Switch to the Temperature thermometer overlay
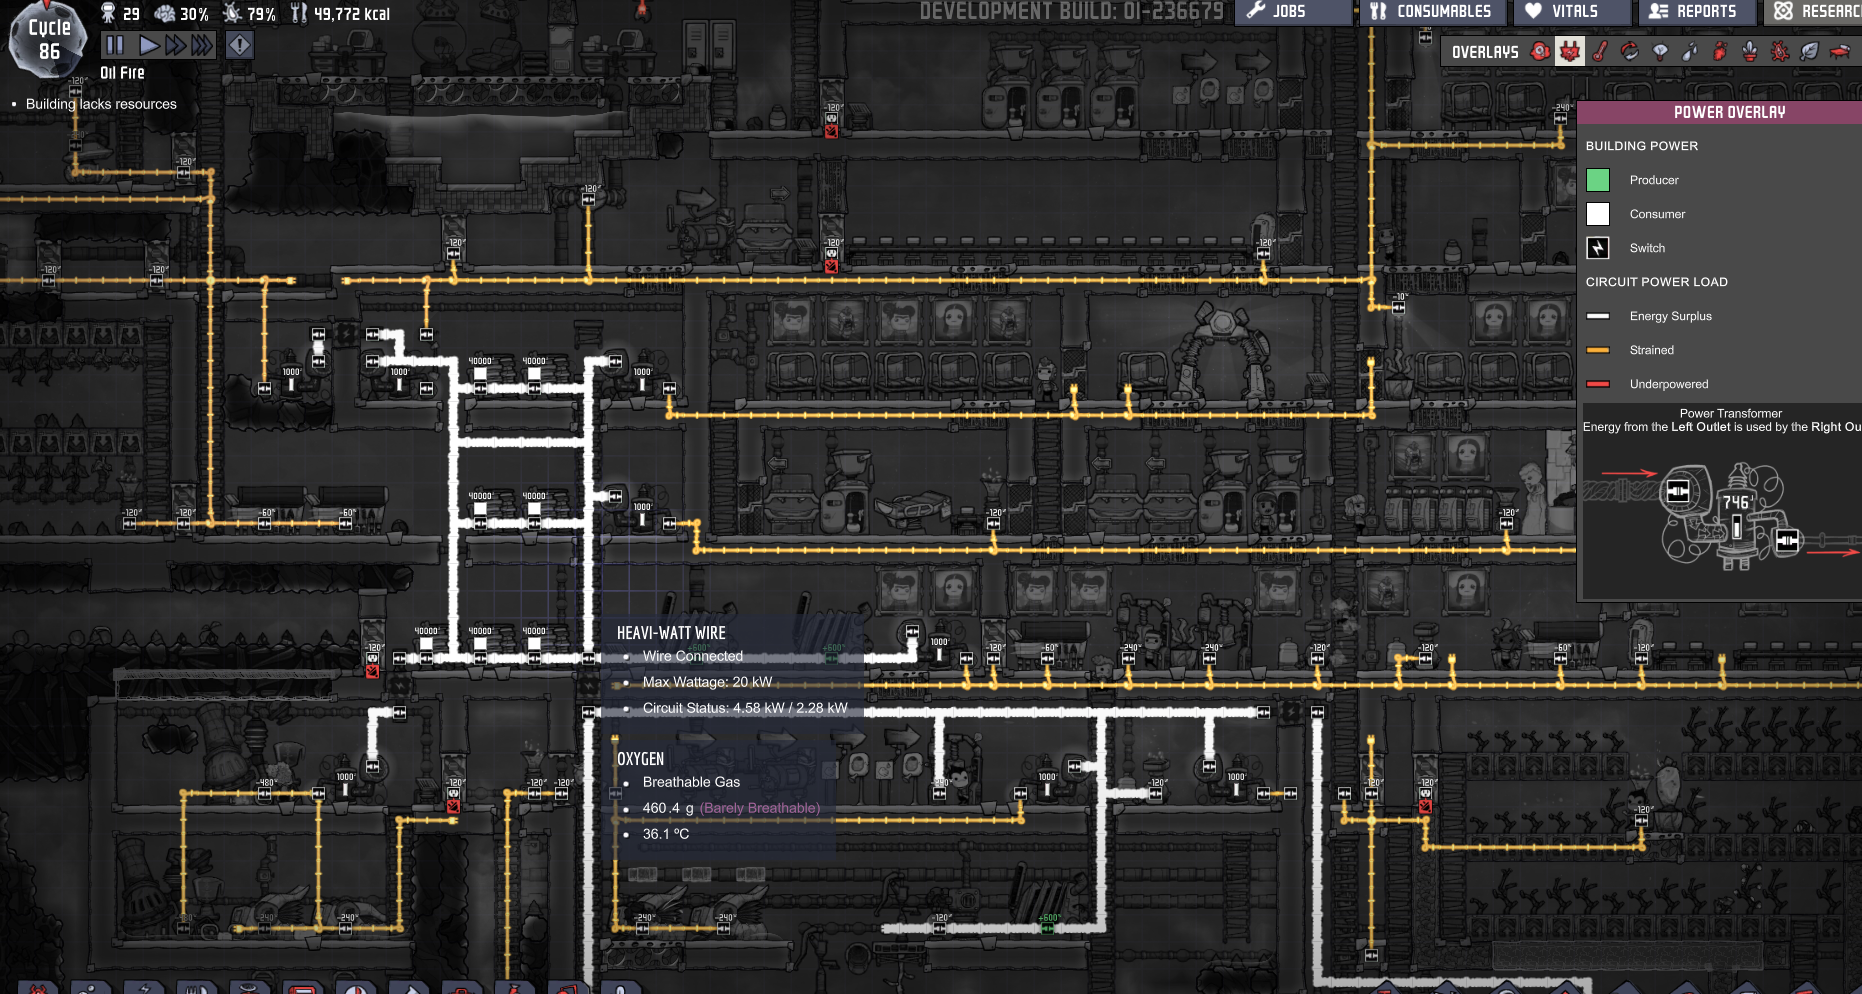The image size is (1862, 994). [x=1600, y=51]
